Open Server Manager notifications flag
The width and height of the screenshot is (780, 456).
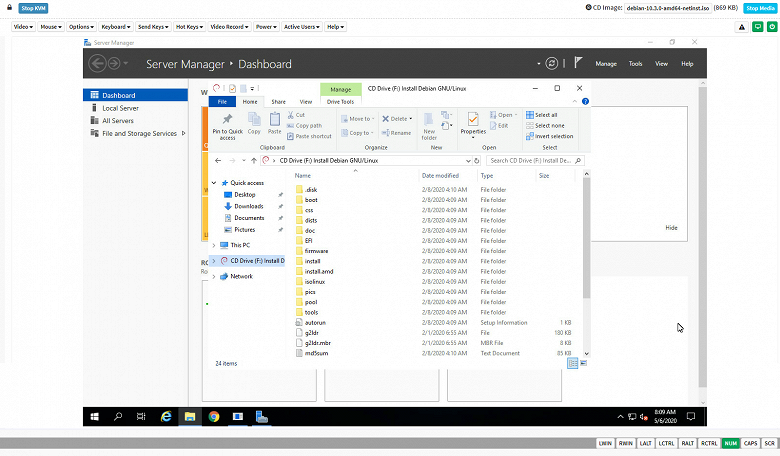(576, 63)
